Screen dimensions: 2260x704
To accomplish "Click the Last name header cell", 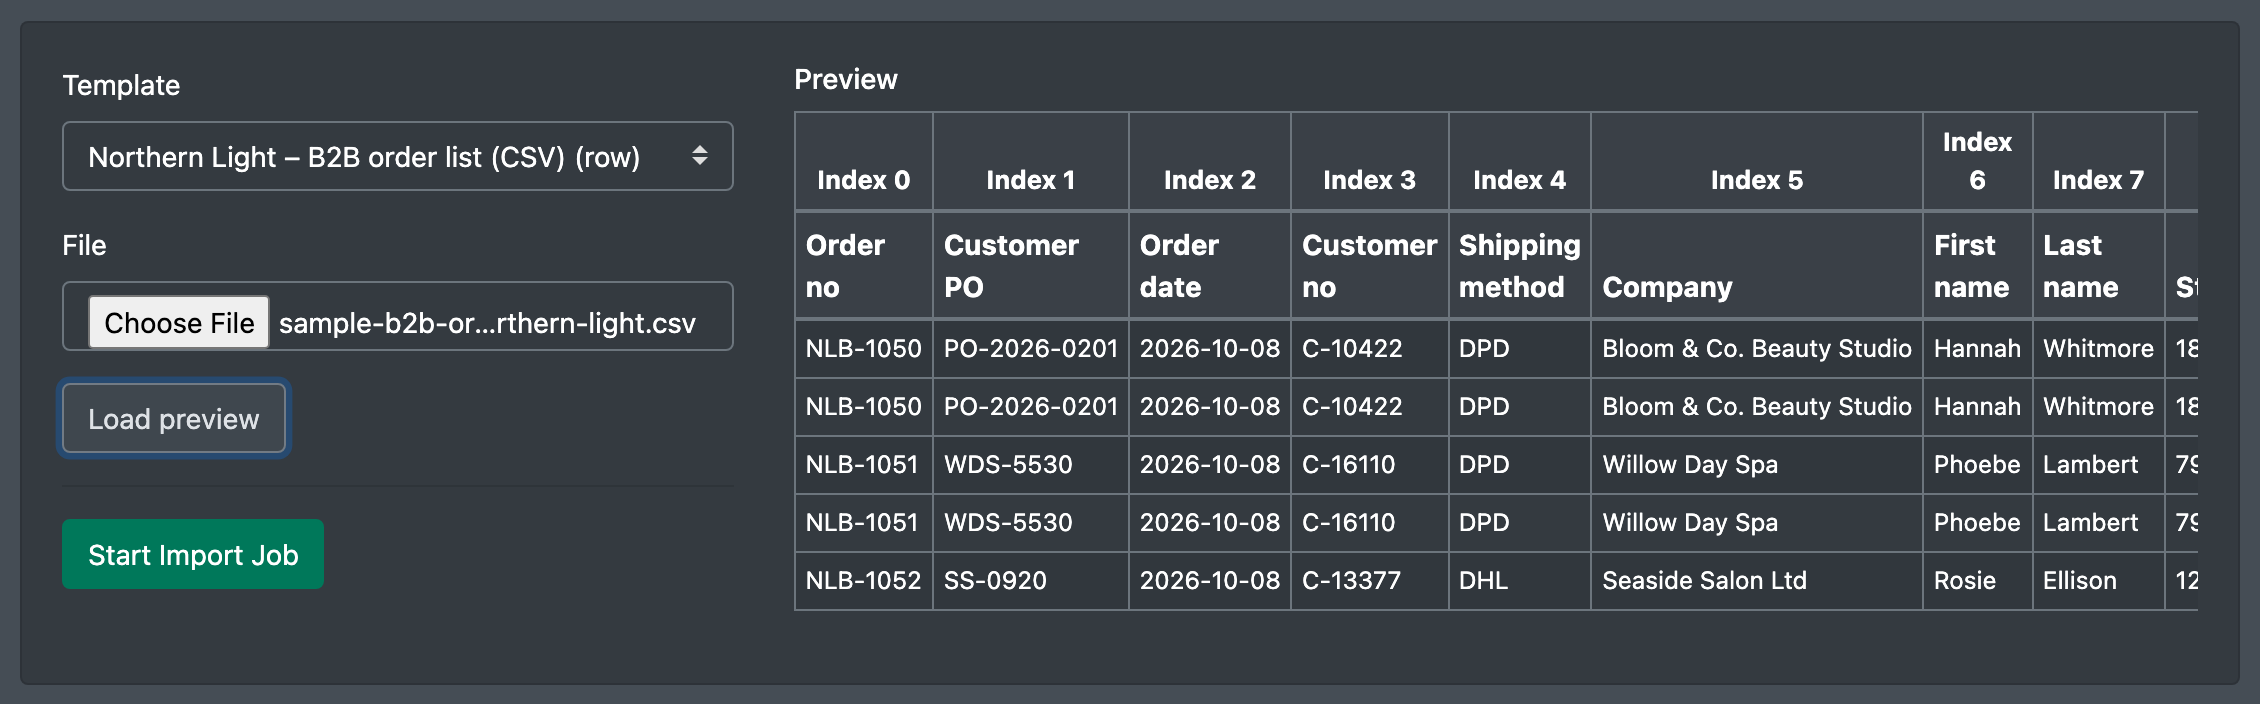I will click(x=2099, y=265).
